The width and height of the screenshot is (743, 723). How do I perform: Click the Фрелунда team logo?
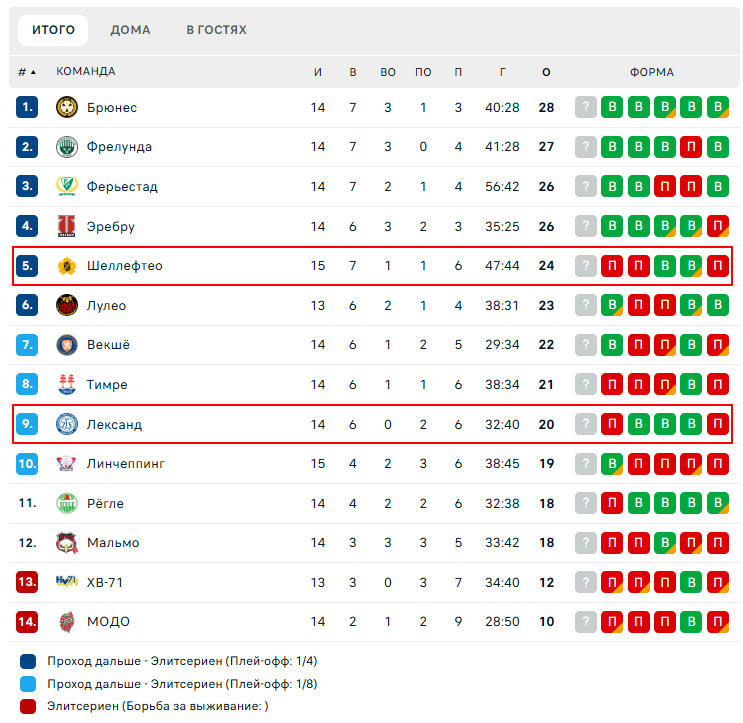pyautogui.click(x=67, y=147)
